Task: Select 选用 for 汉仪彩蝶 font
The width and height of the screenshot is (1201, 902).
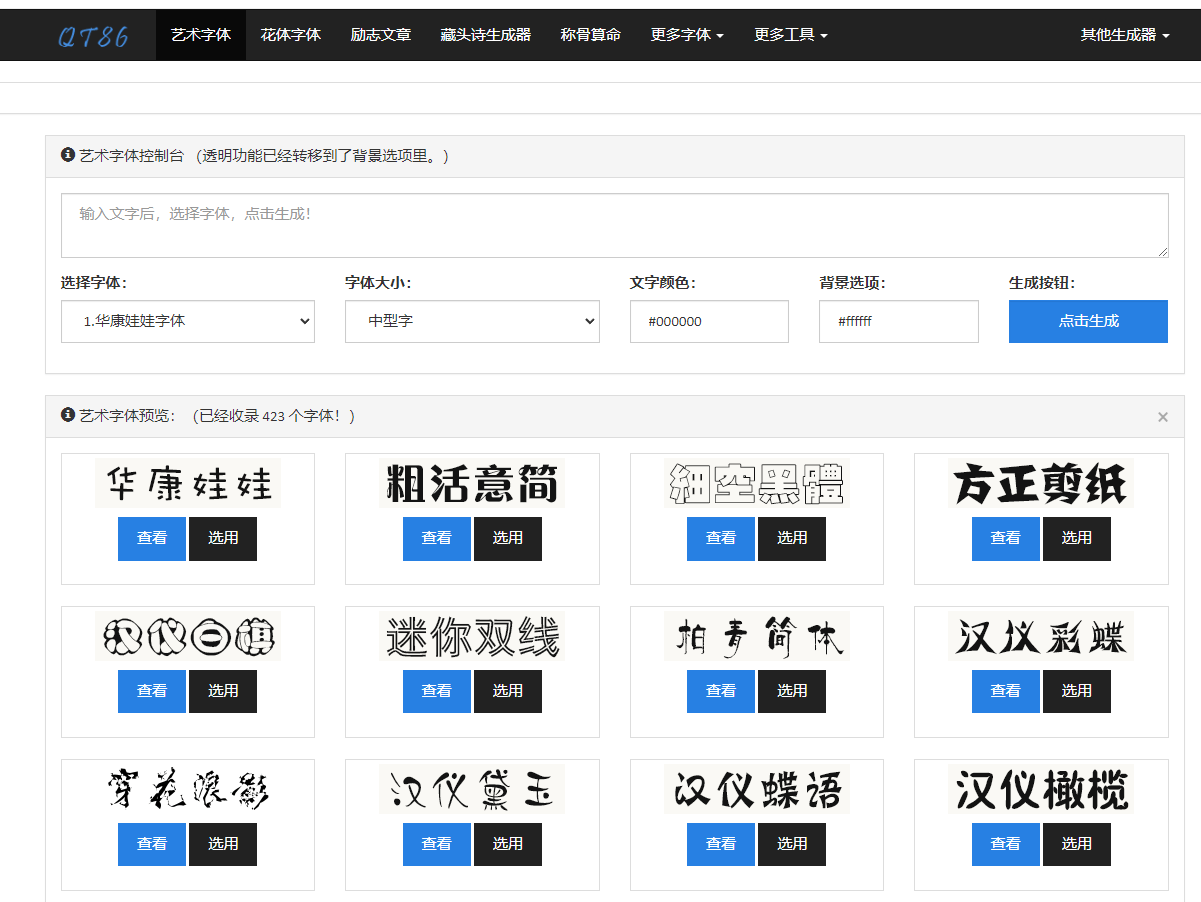Action: click(1076, 691)
